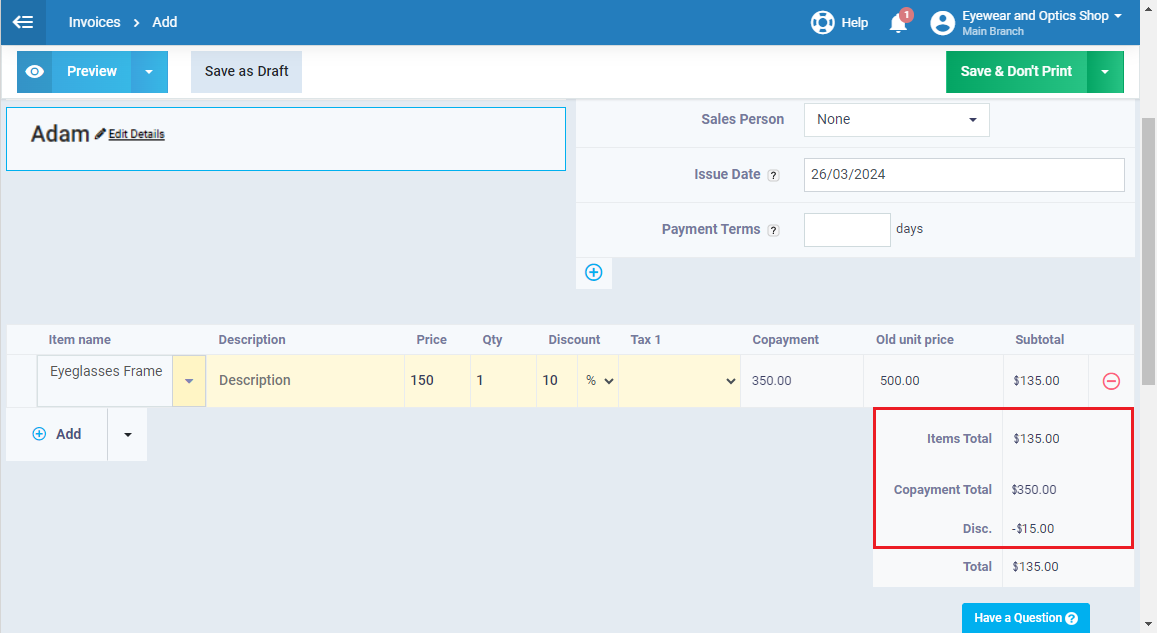Change the discount type percent selector
Image resolution: width=1157 pixels, height=633 pixels.
[598, 381]
